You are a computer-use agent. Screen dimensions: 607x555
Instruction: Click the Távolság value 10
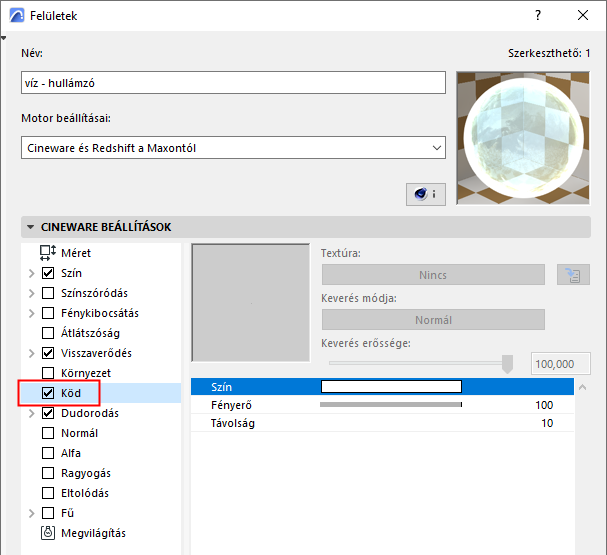547,423
